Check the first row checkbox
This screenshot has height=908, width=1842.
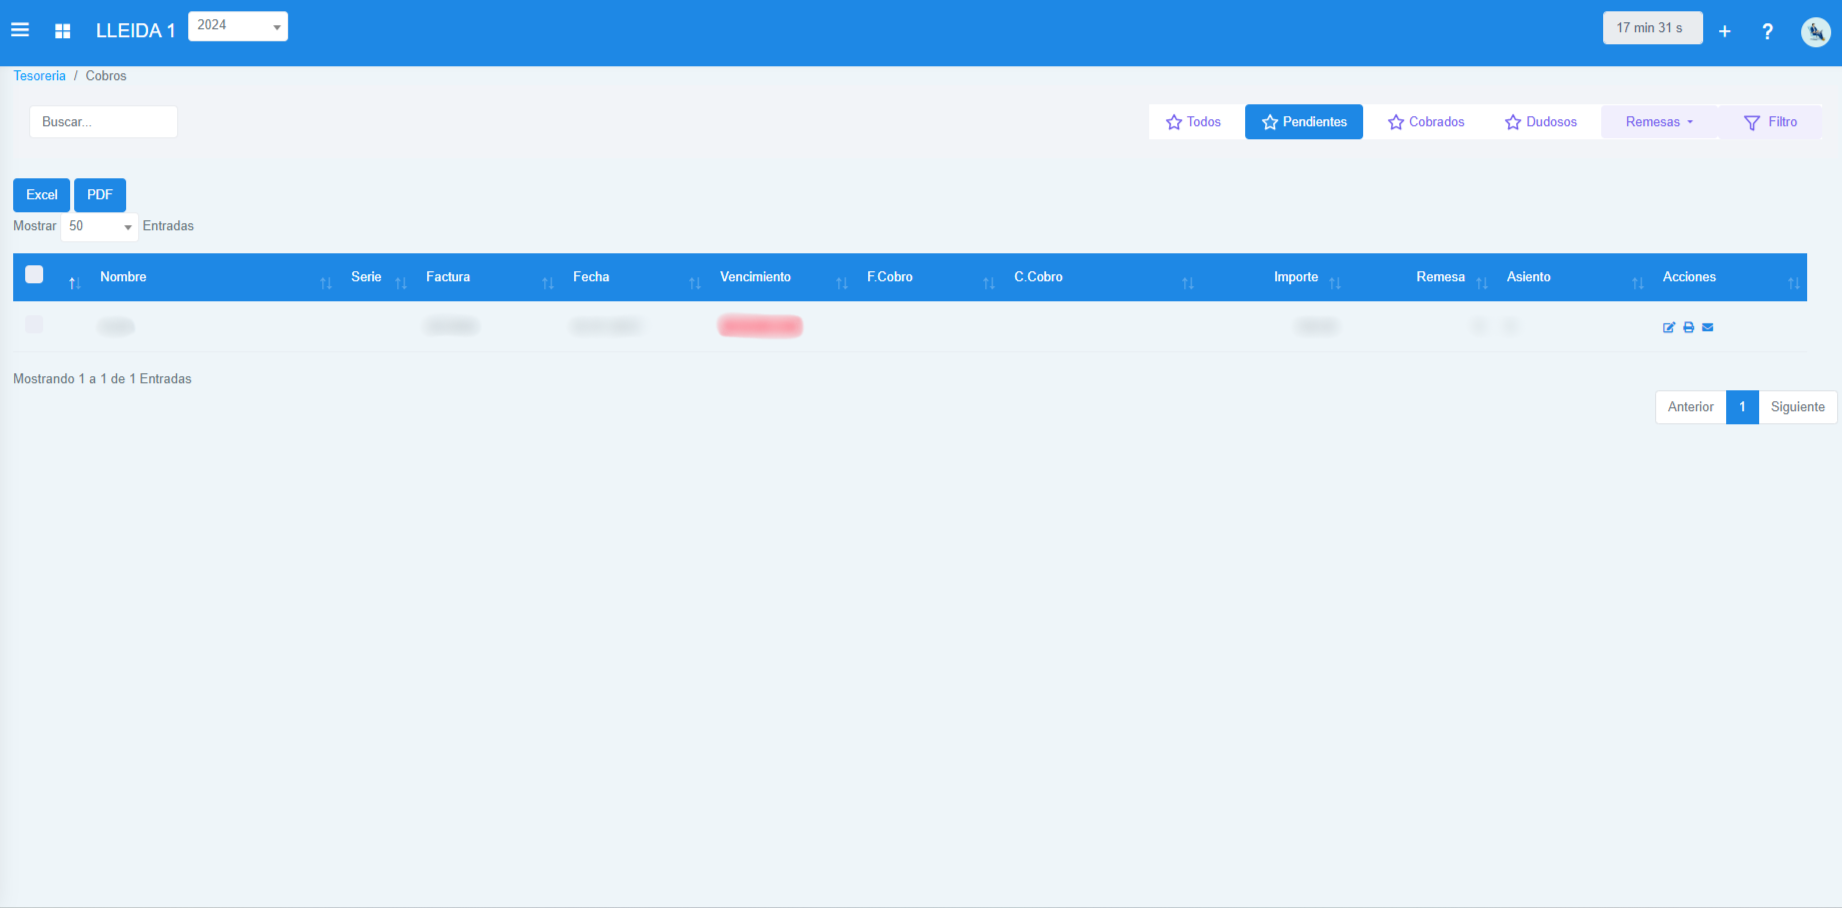[34, 325]
